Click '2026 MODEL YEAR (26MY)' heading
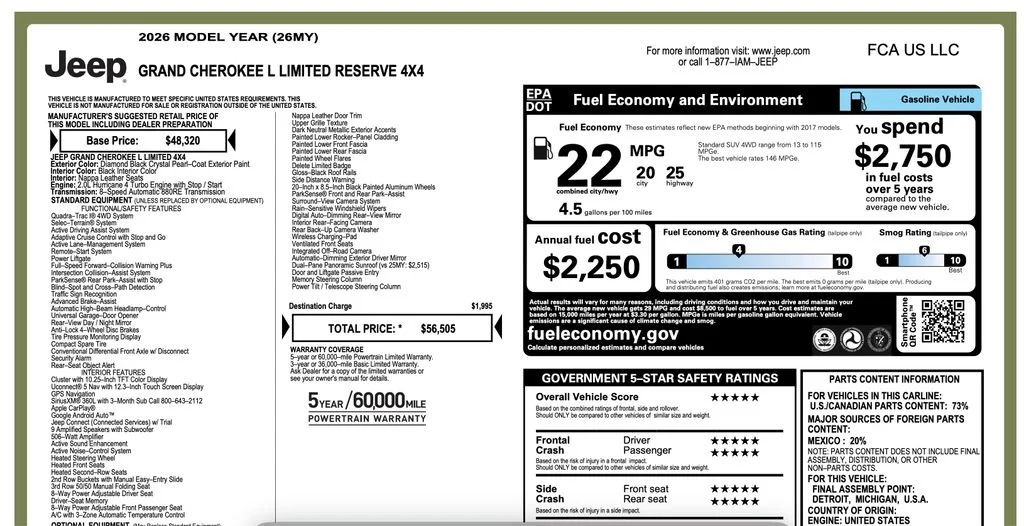Image resolution: width=1024 pixels, height=526 pixels. pyautogui.click(x=229, y=38)
